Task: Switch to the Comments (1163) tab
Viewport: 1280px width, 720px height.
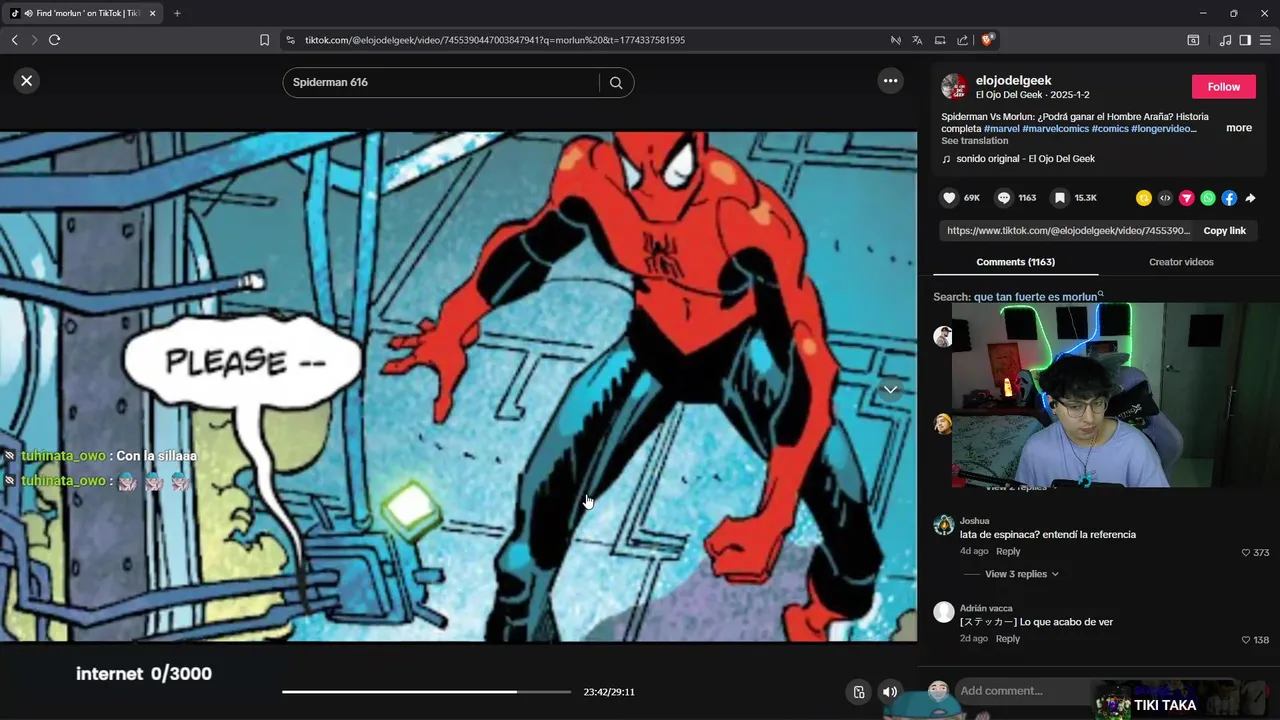Action: pyautogui.click(x=1015, y=262)
